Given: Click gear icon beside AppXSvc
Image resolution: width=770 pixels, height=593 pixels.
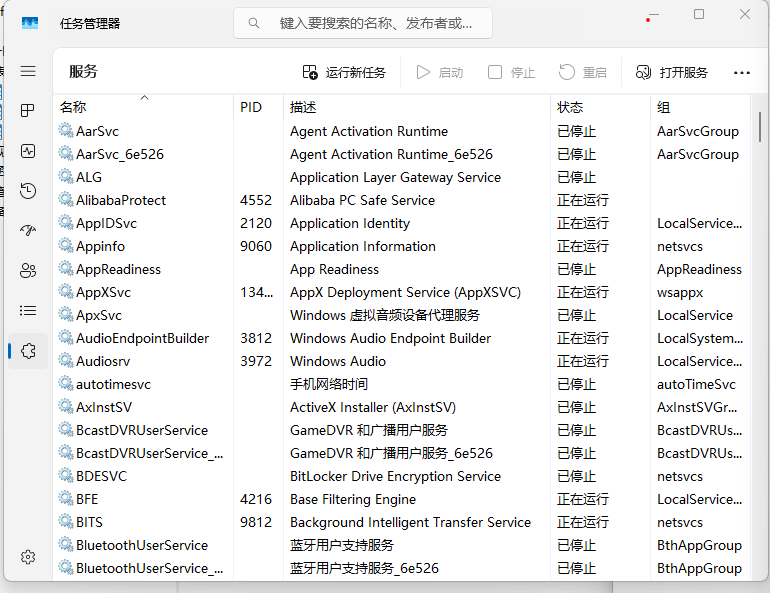Looking at the screenshot, I should point(66,292).
